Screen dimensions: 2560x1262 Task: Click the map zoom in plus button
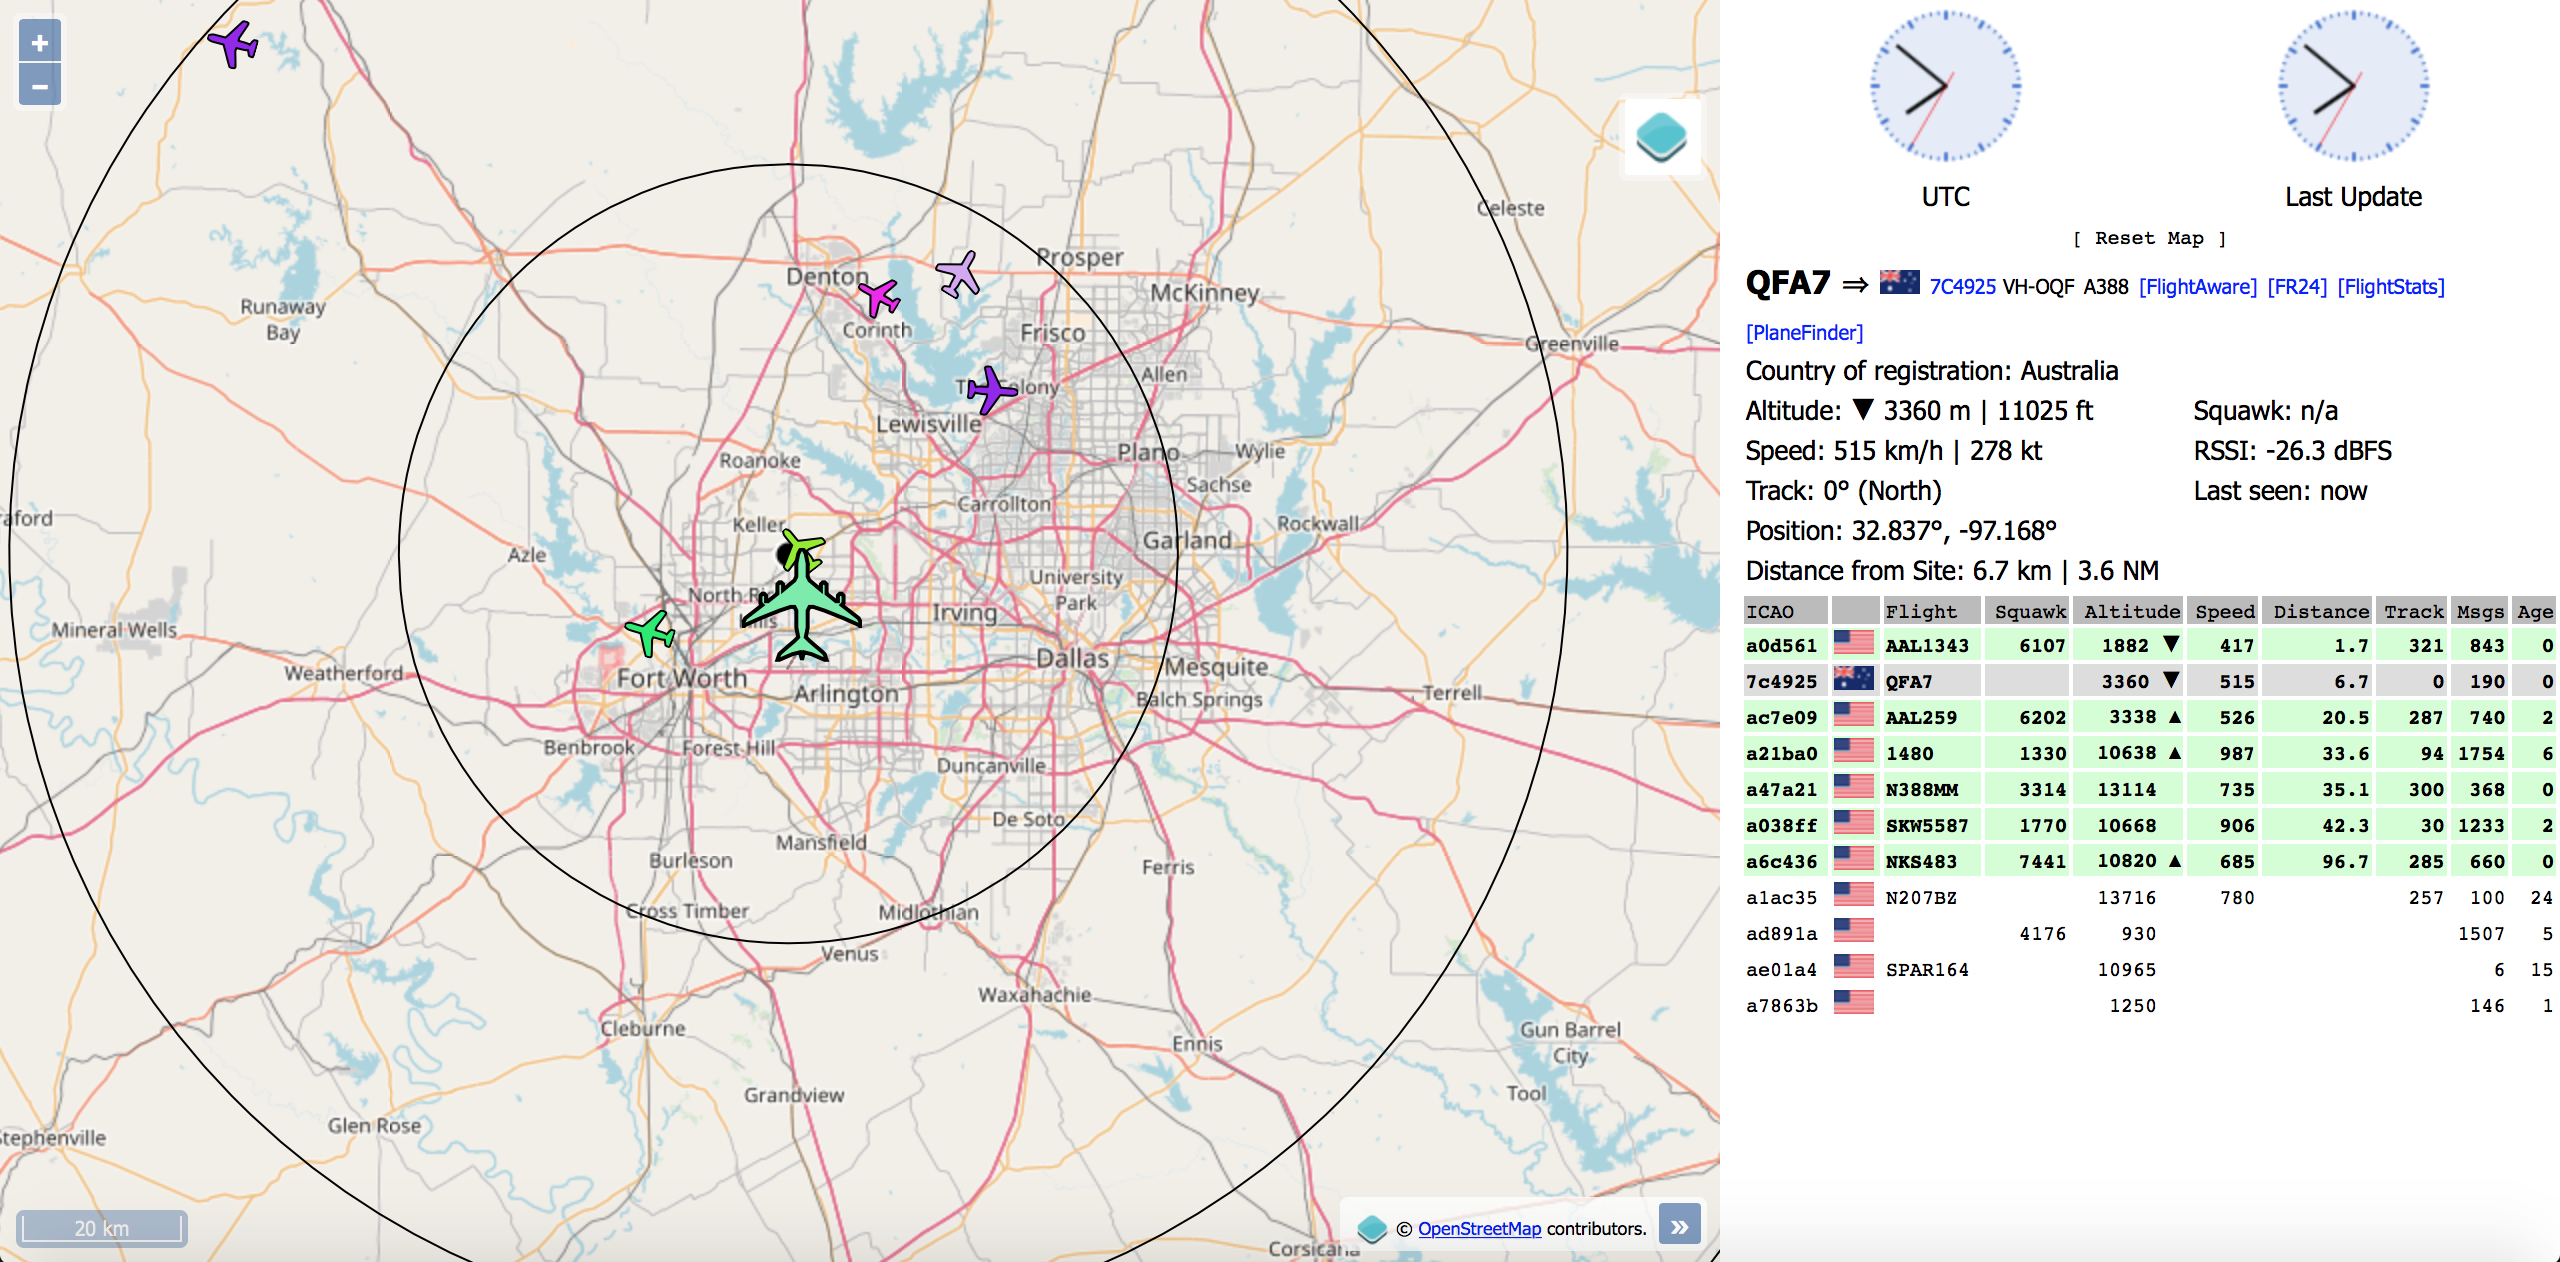point(40,43)
